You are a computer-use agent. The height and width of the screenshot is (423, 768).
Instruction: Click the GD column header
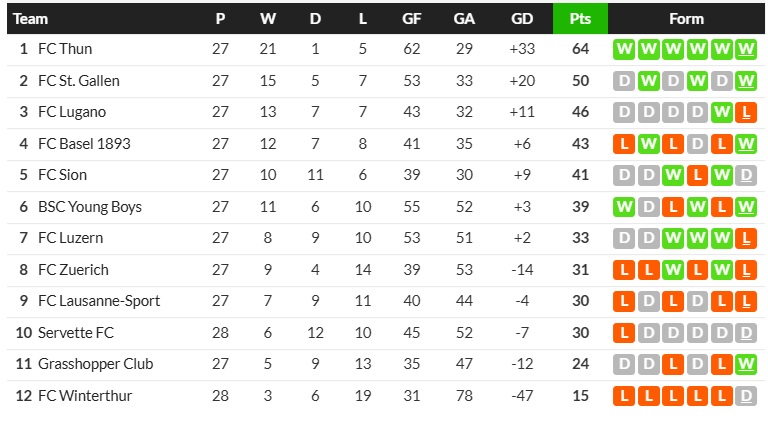521,18
